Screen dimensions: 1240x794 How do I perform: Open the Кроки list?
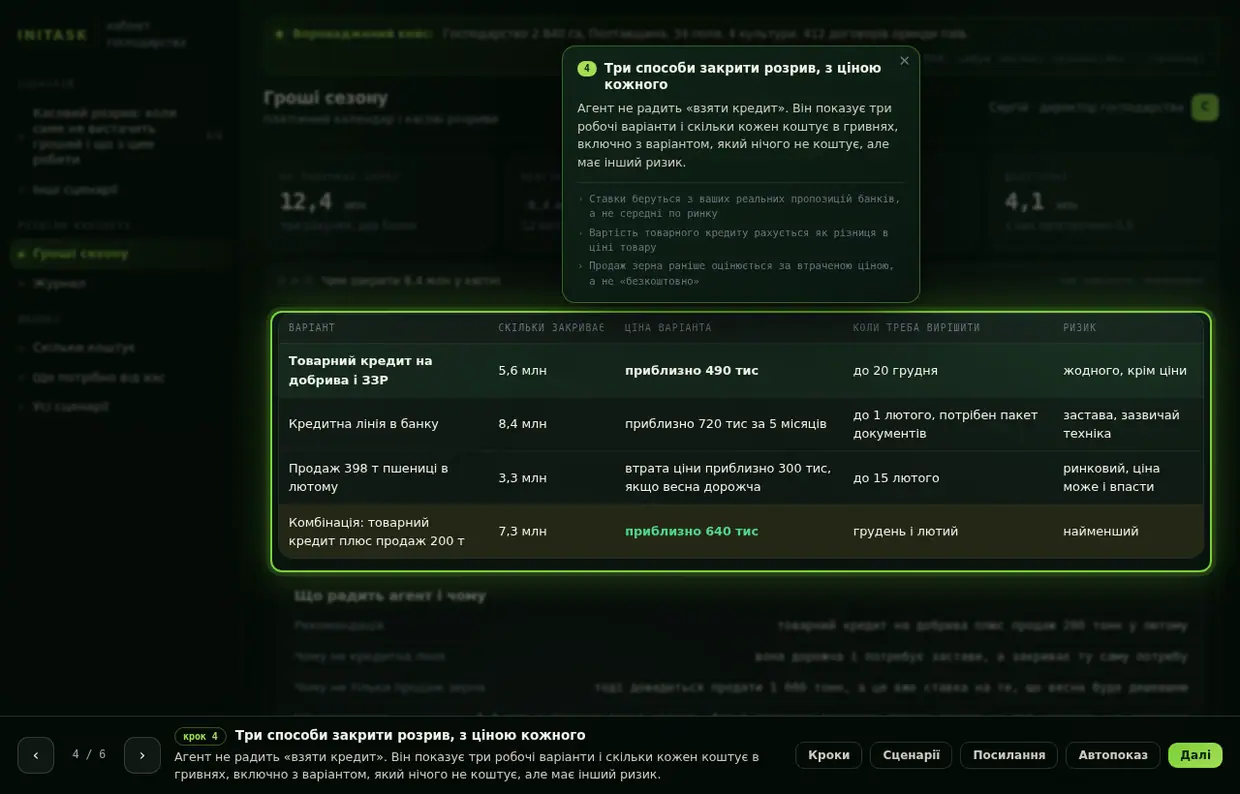pyautogui.click(x=829, y=755)
